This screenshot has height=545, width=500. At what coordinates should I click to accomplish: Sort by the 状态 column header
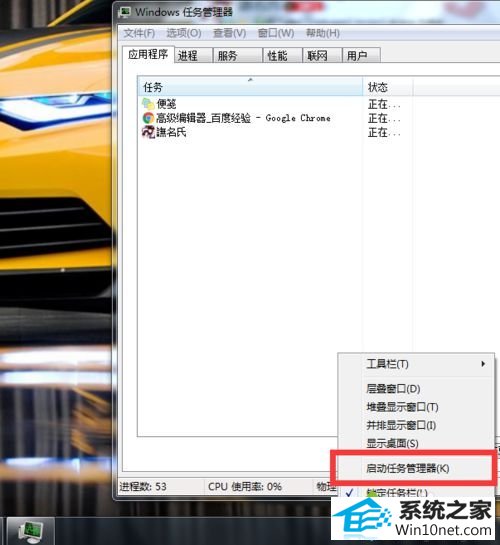(x=388, y=87)
